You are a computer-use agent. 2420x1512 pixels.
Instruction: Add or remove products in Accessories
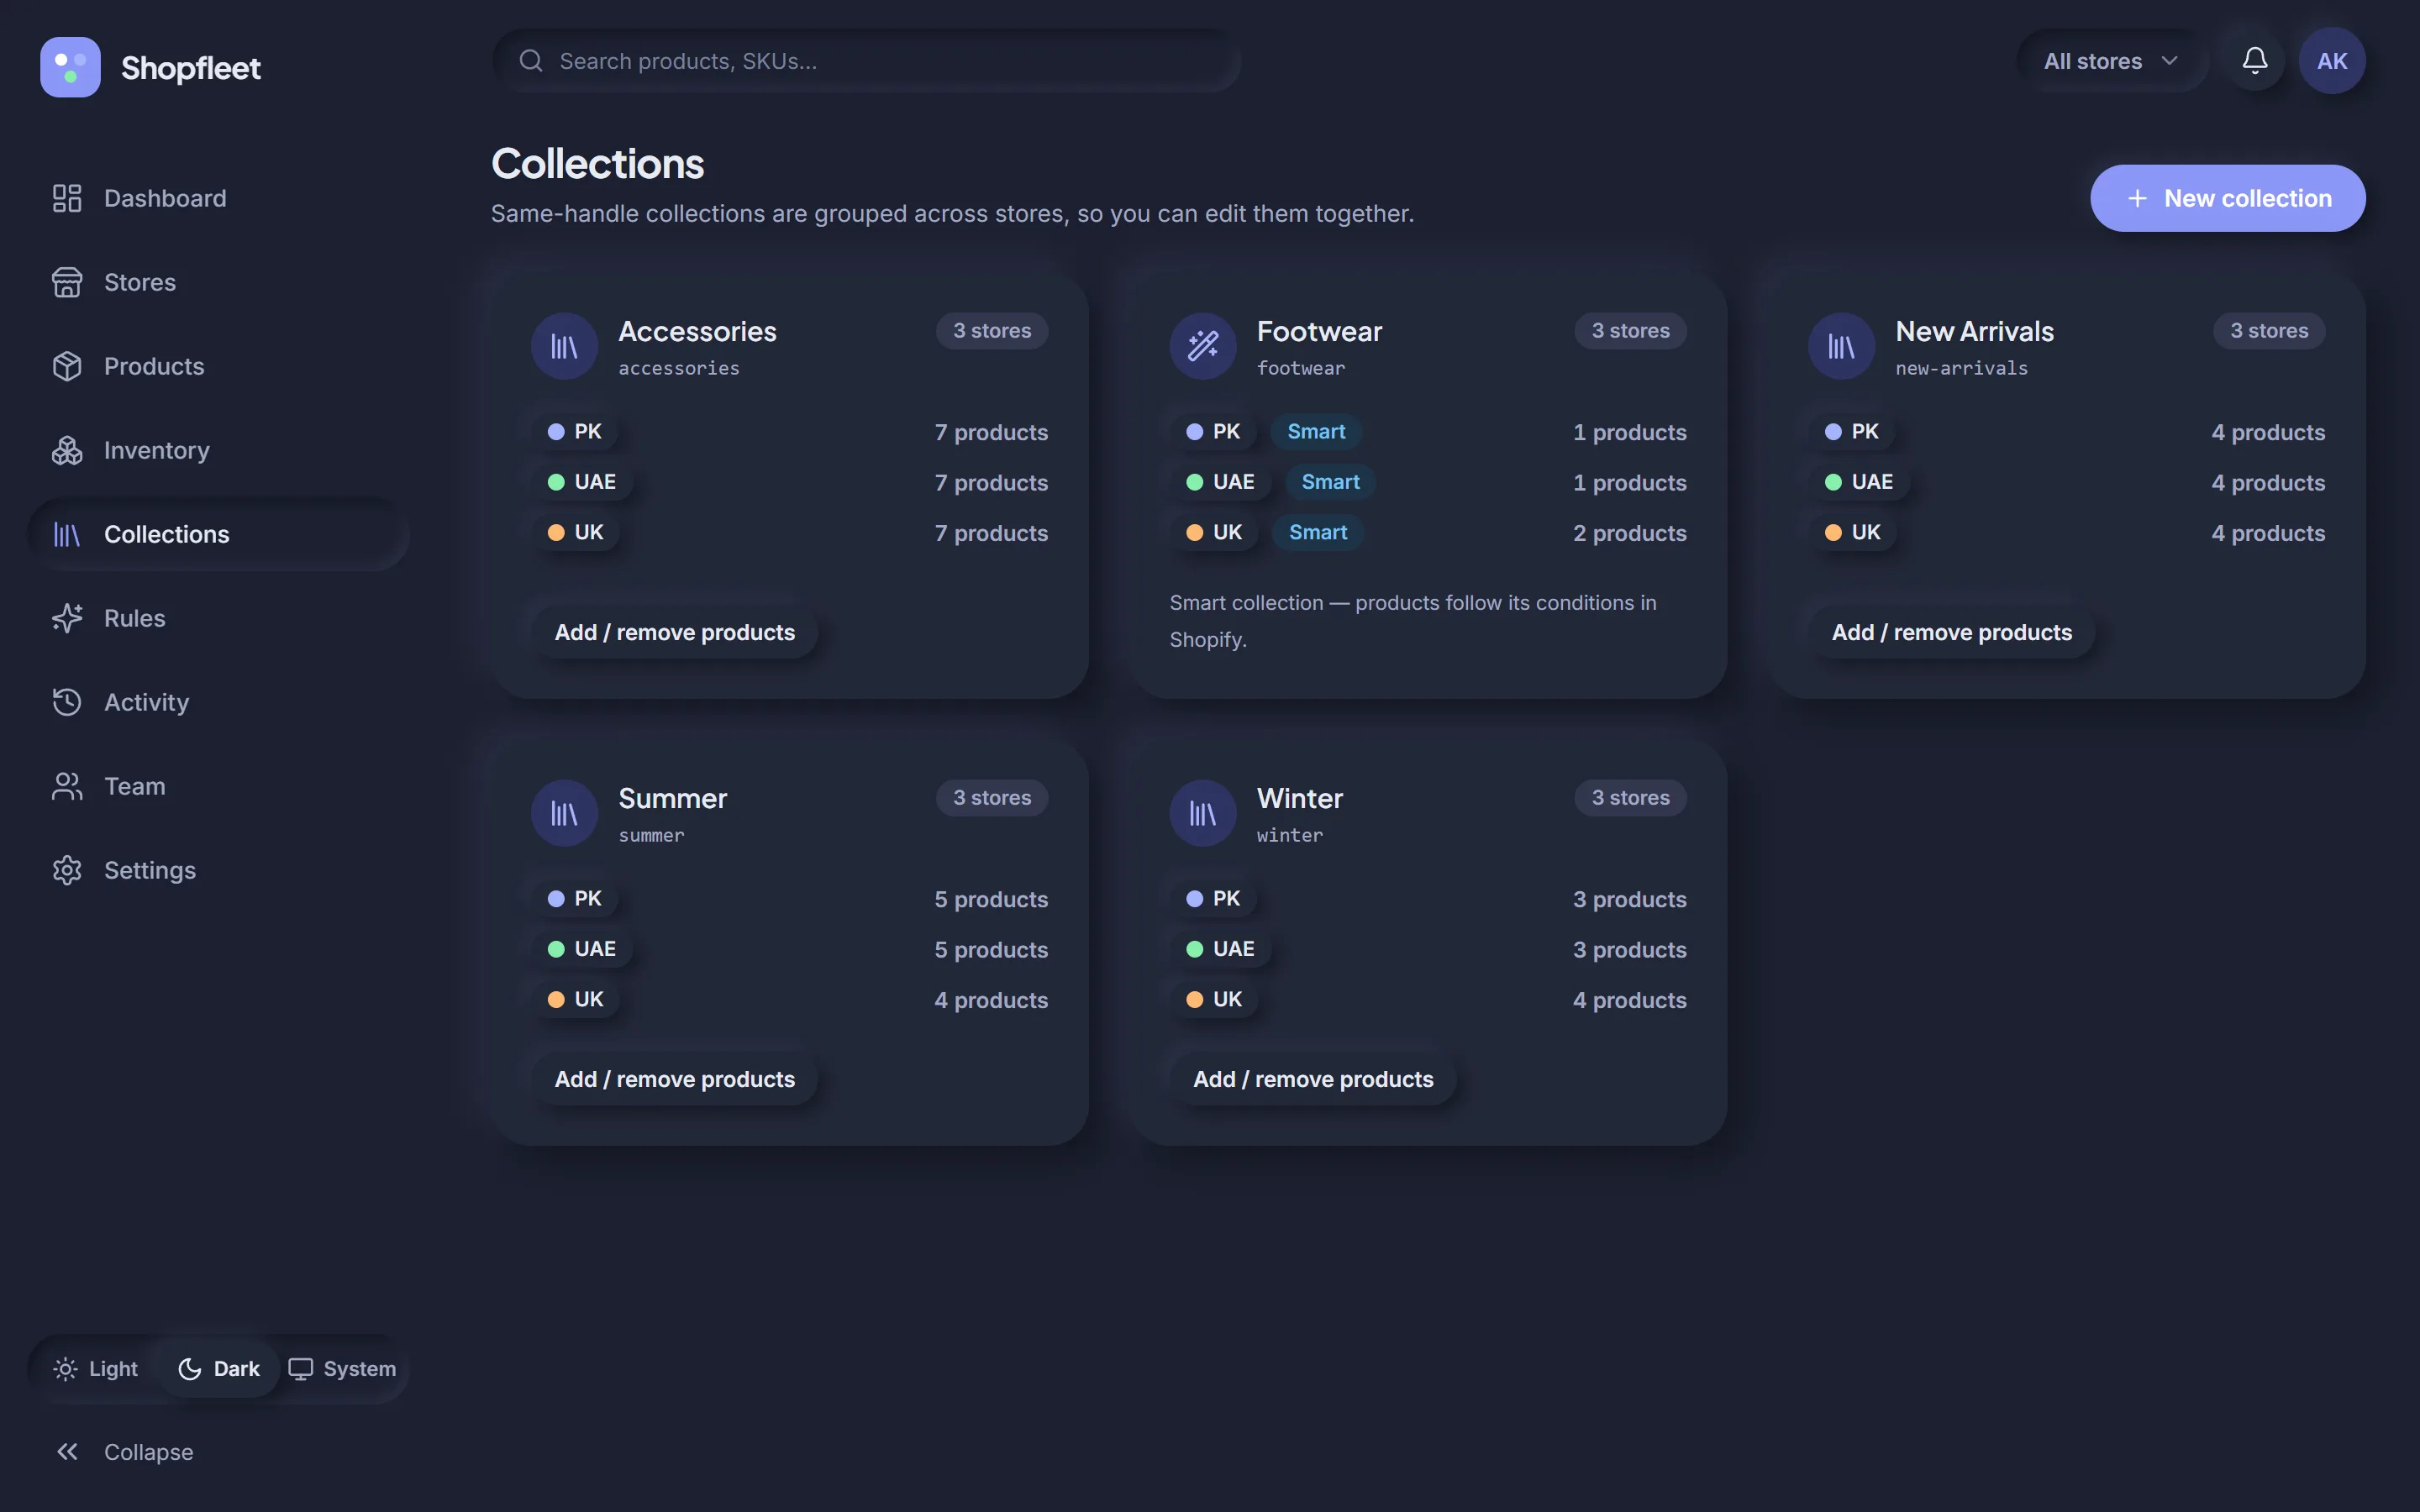tap(675, 632)
